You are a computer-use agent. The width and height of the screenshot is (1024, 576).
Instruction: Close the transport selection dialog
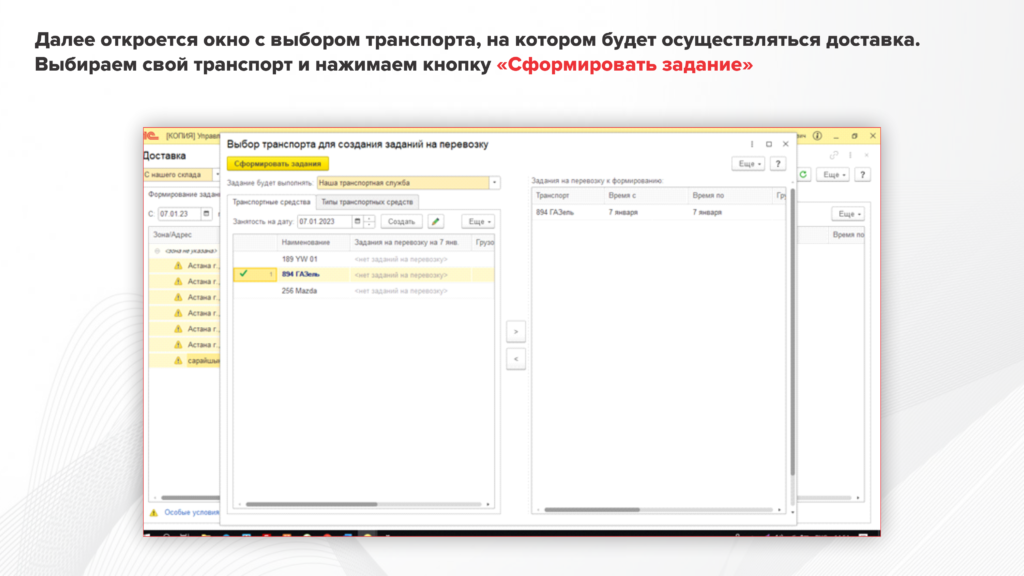(786, 144)
